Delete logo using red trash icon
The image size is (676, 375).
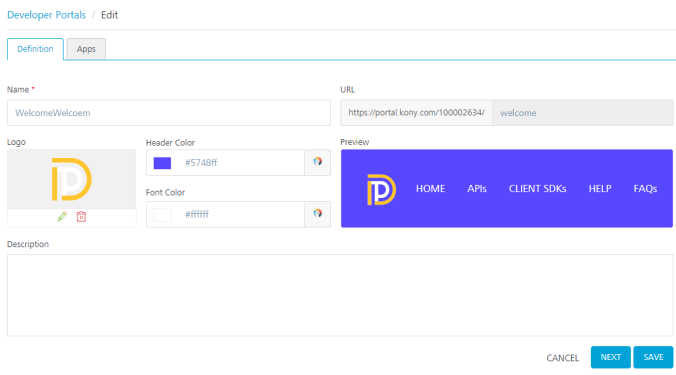pyautogui.click(x=81, y=216)
